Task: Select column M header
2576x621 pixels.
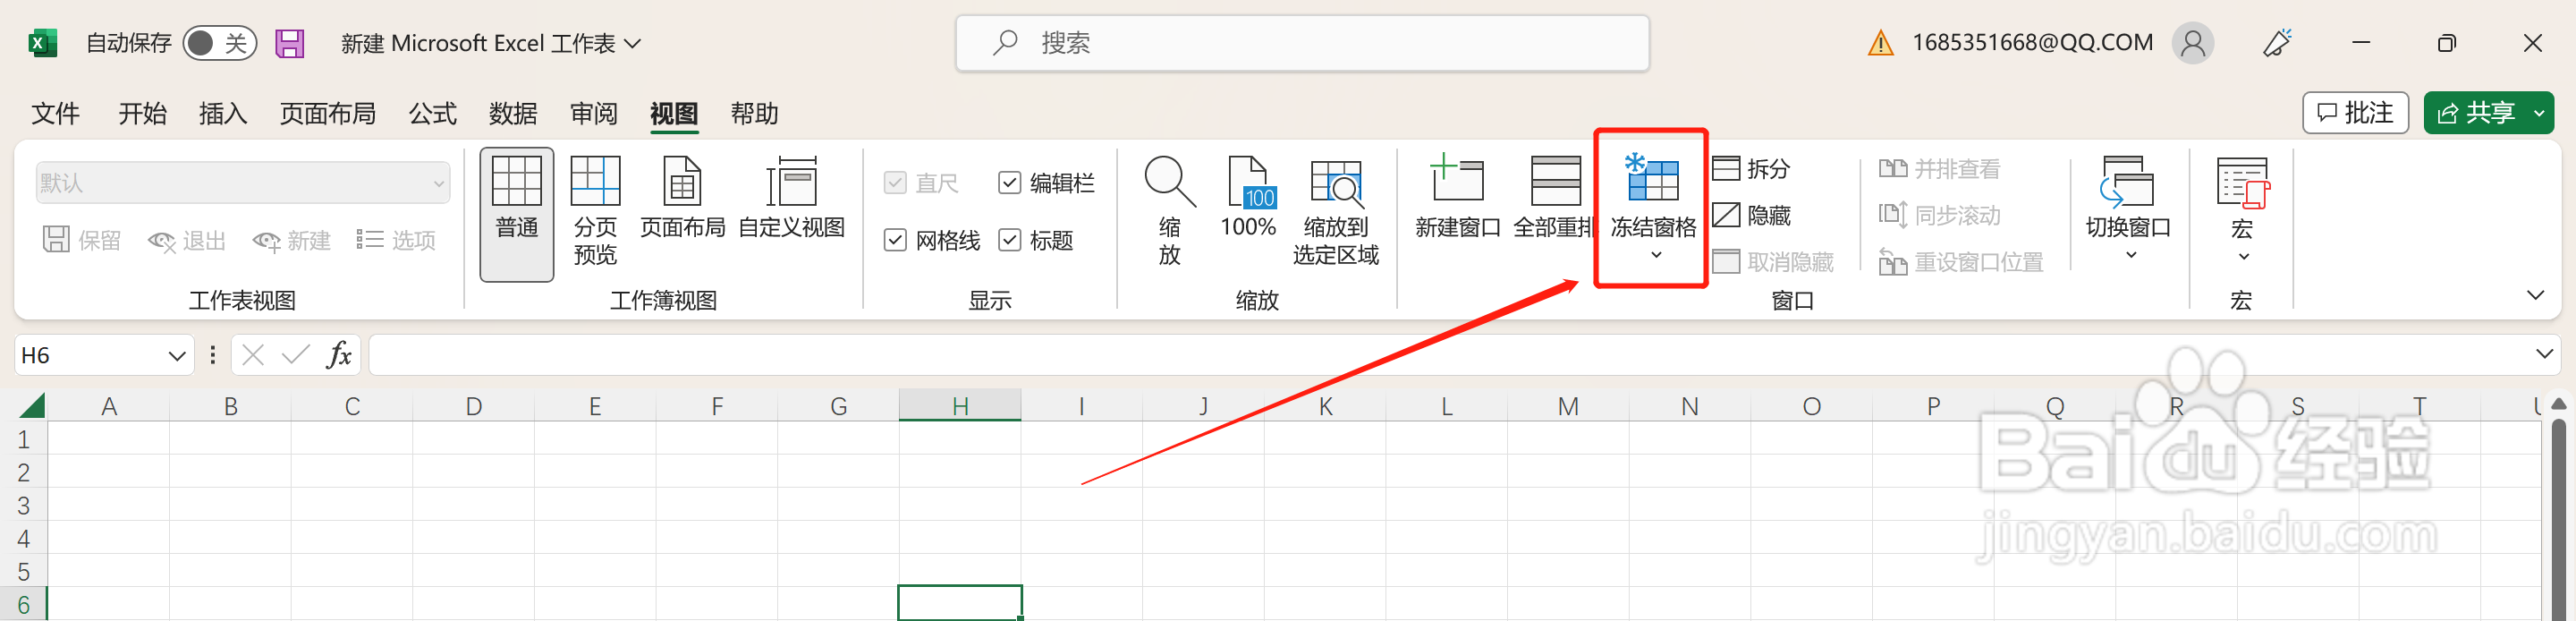Action: [x=1568, y=406]
